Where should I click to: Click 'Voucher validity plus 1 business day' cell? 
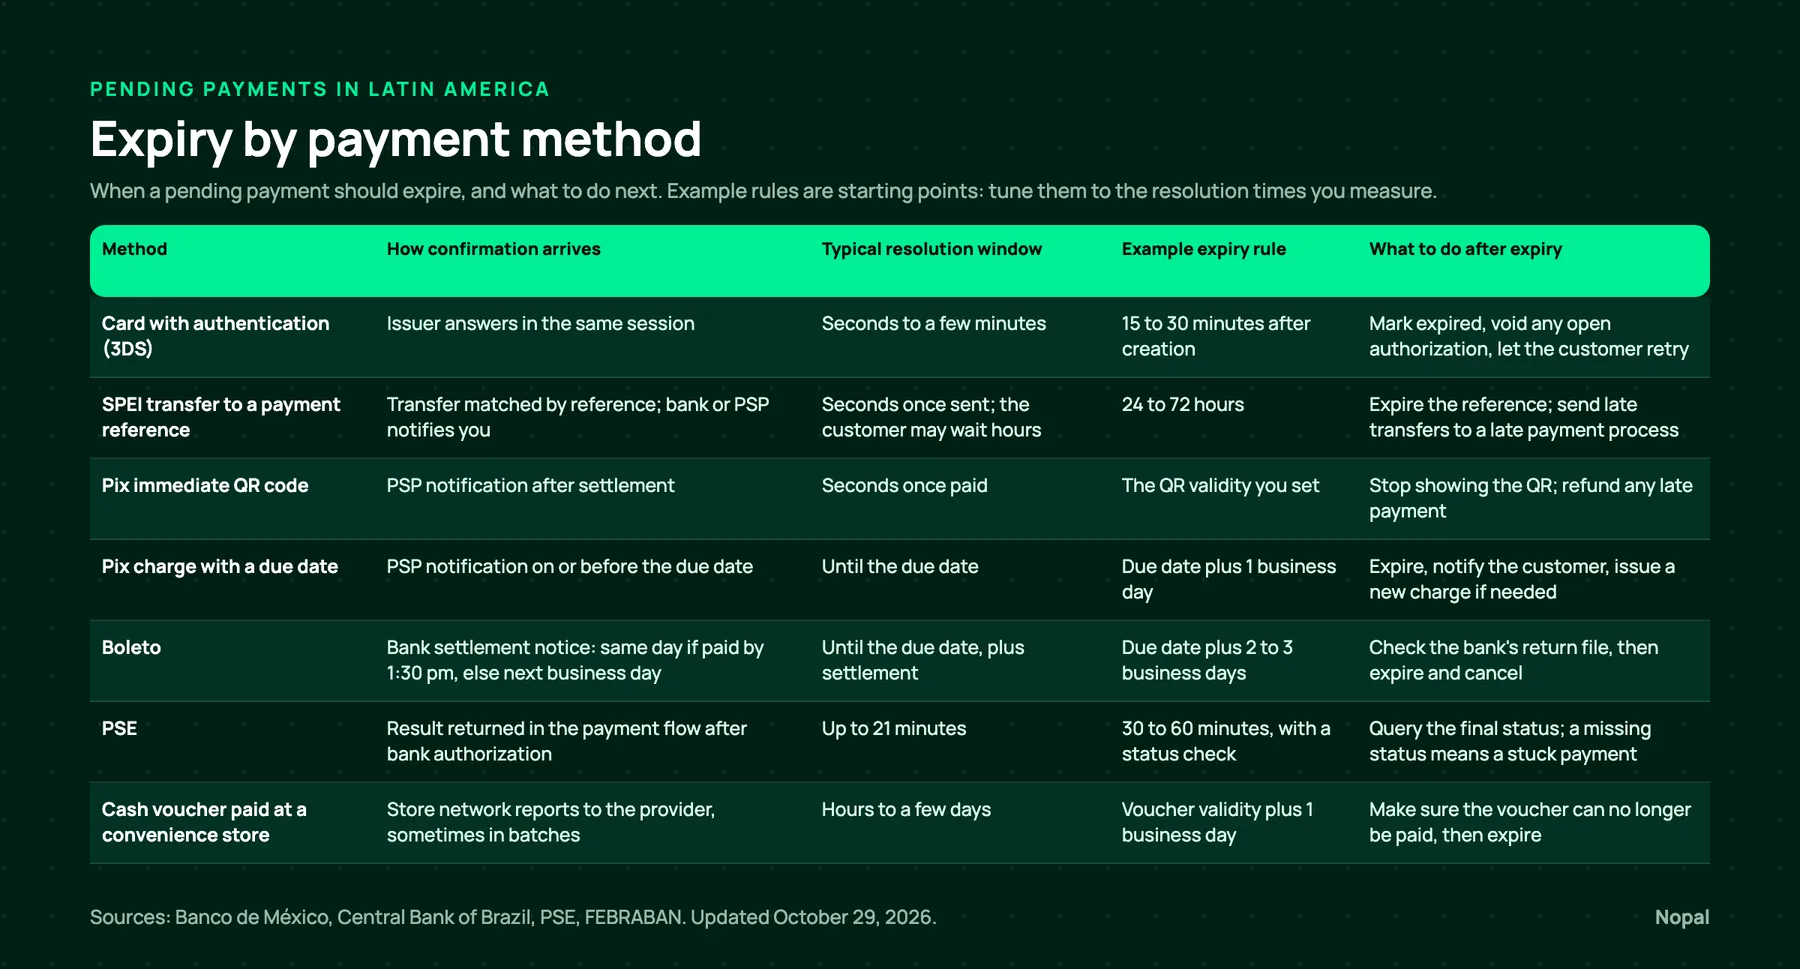pos(1217,822)
